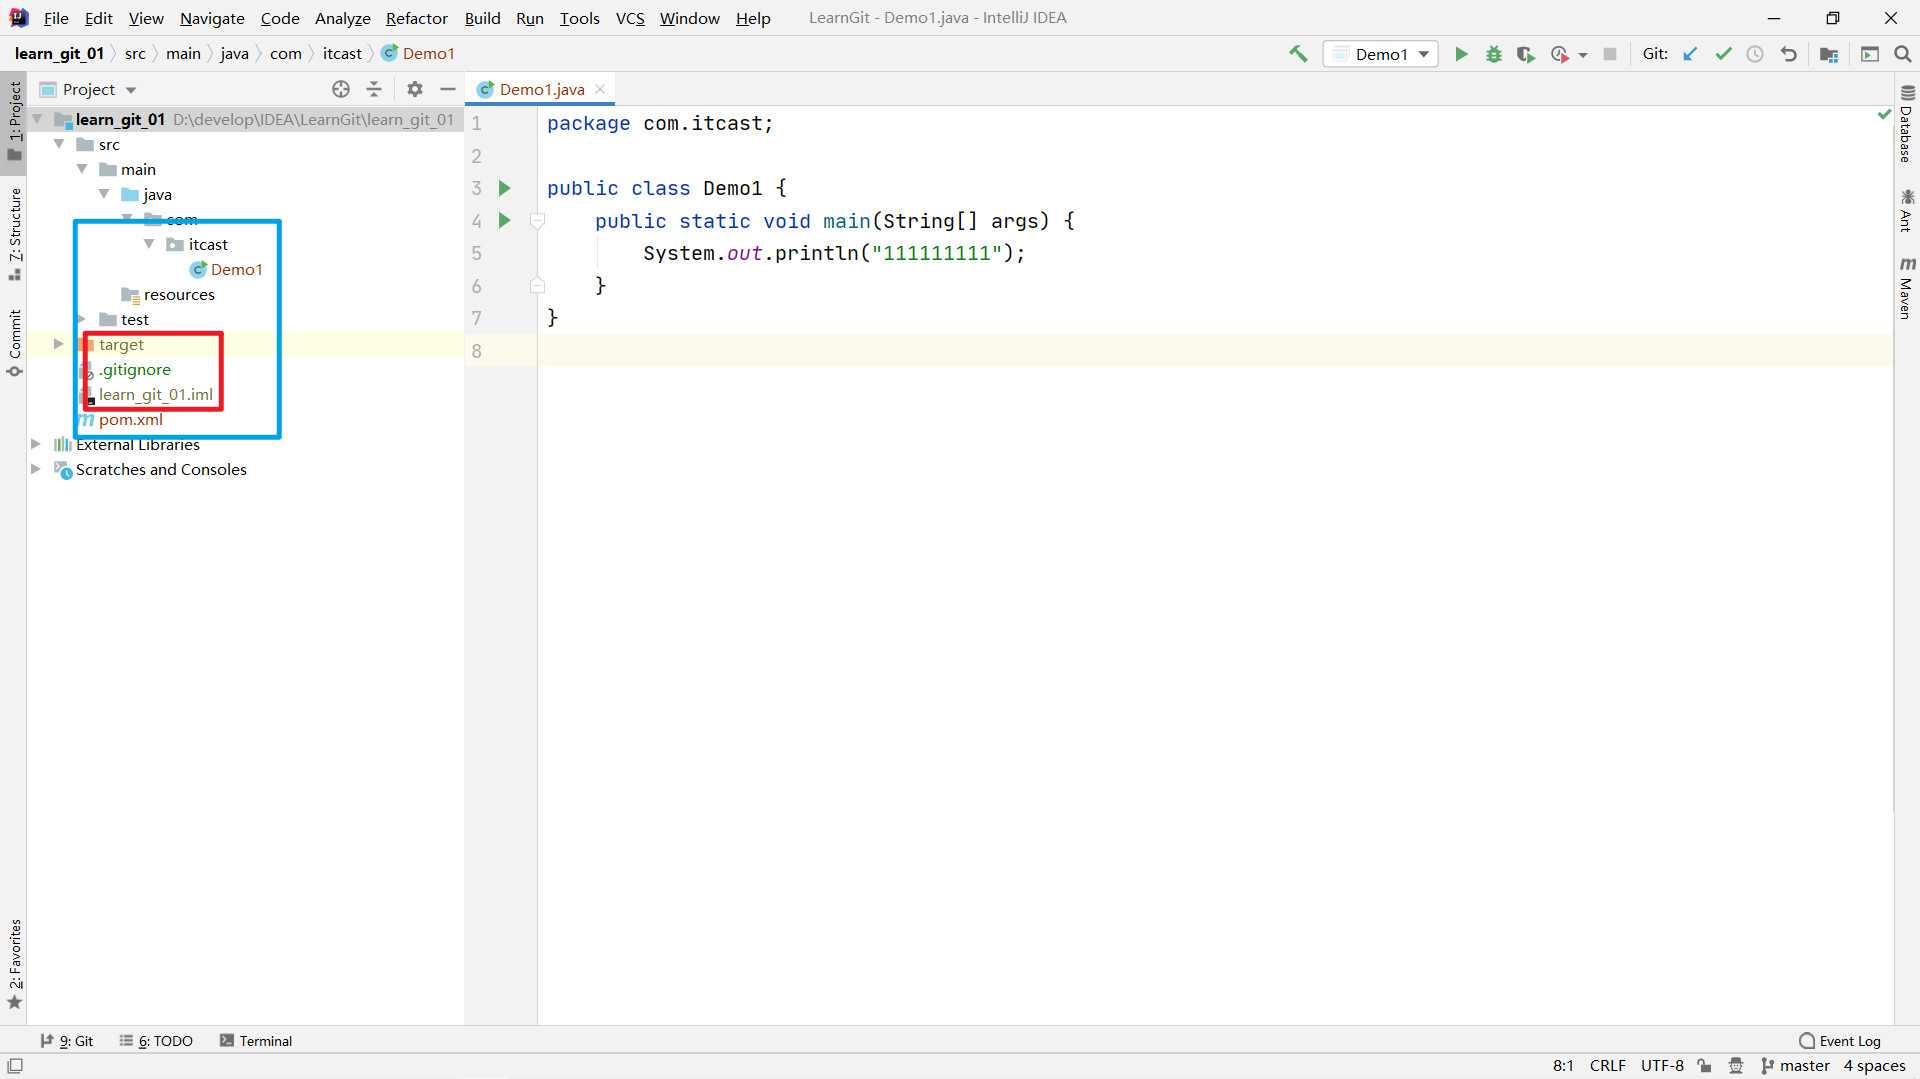This screenshot has width=1920, height=1079.
Task: Open the Database tool window
Action: click(x=1907, y=124)
